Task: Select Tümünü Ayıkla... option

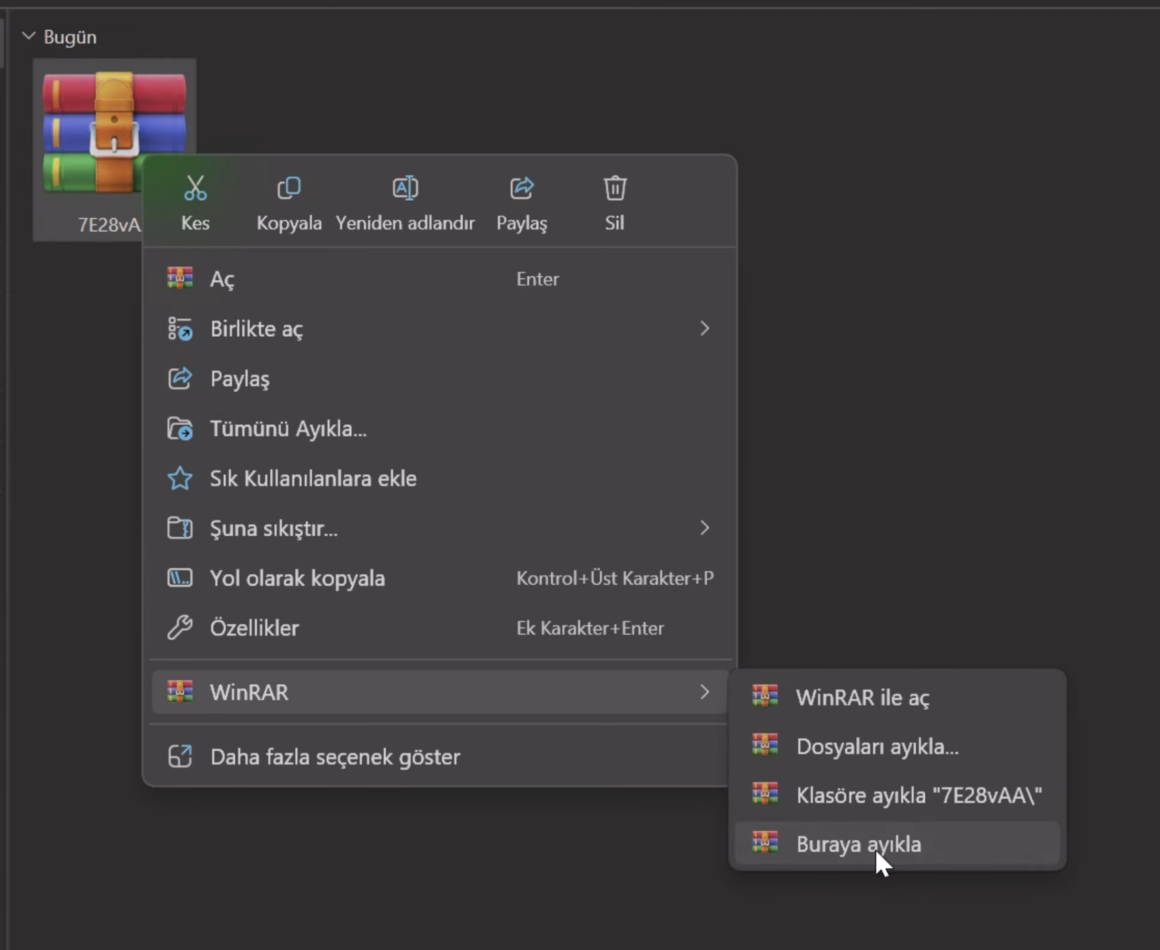Action: pos(288,429)
